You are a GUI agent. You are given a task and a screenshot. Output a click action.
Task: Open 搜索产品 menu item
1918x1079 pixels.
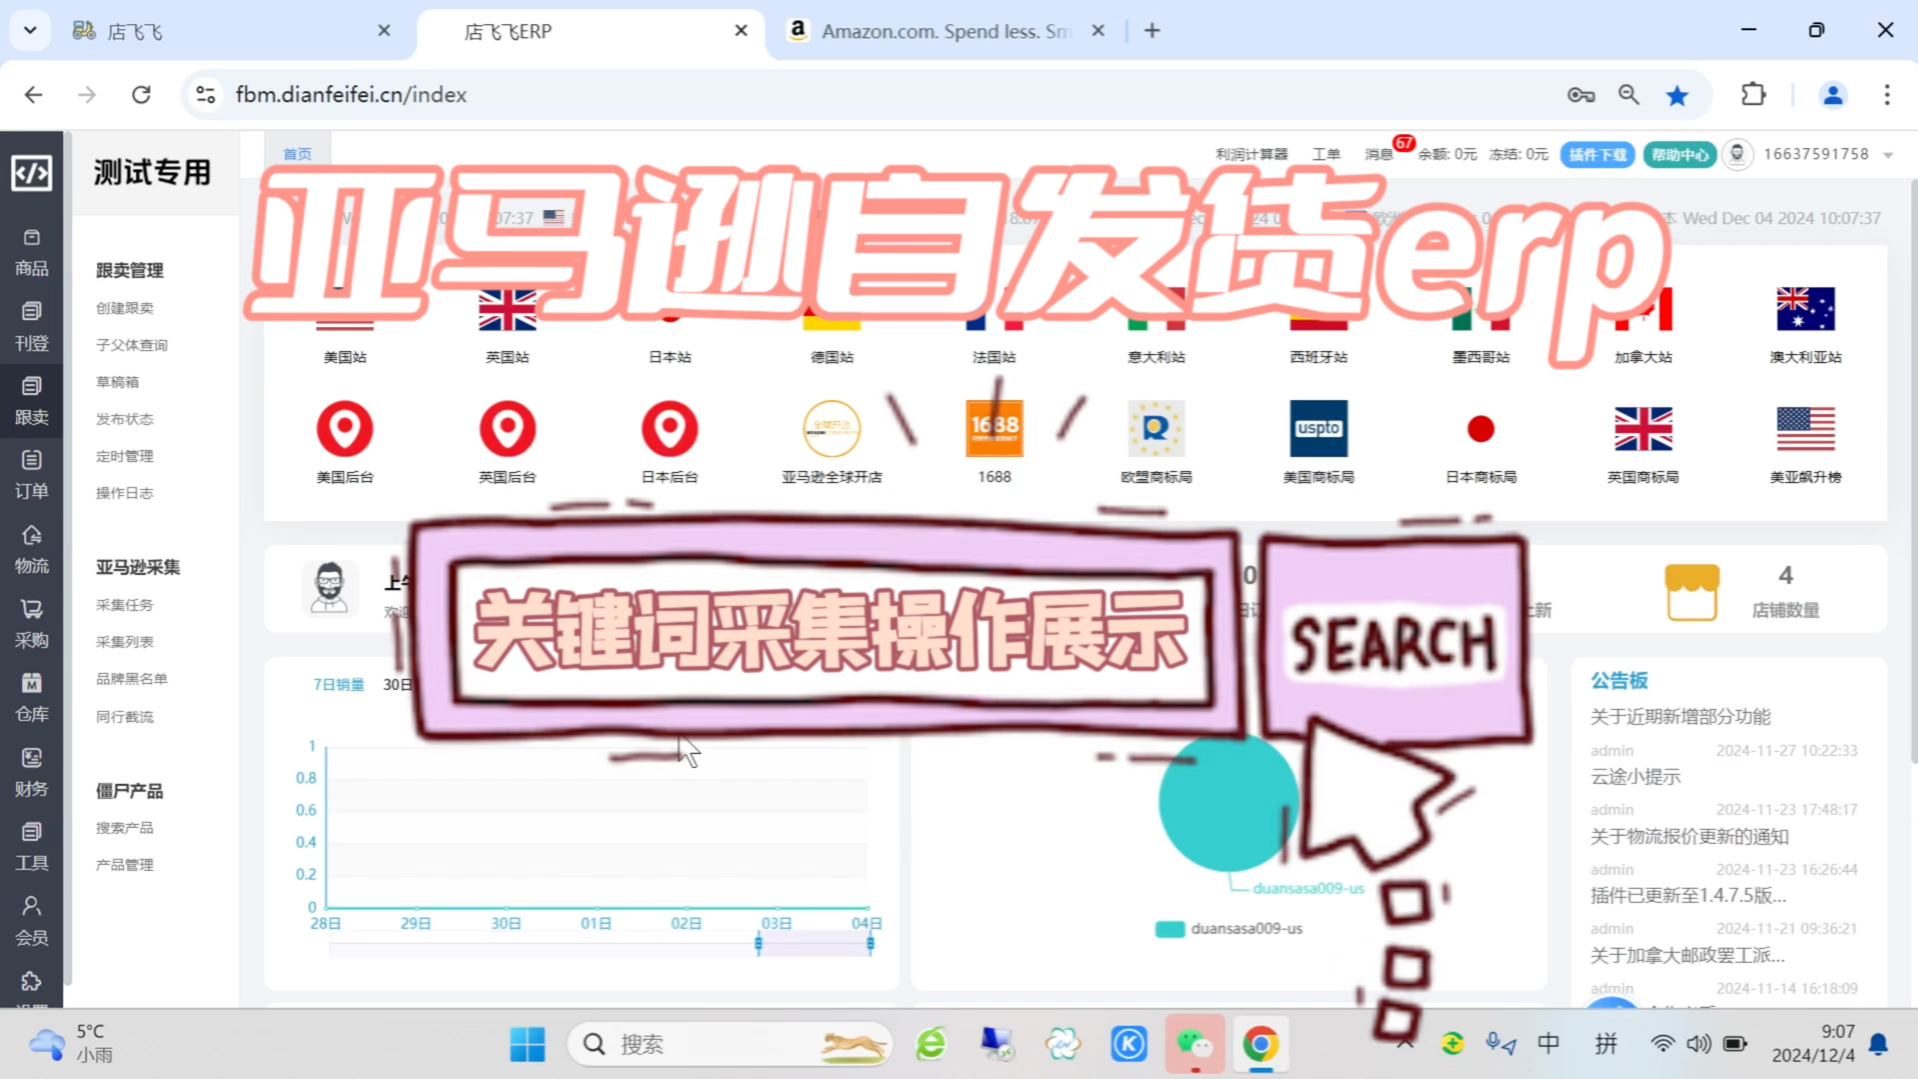point(125,828)
